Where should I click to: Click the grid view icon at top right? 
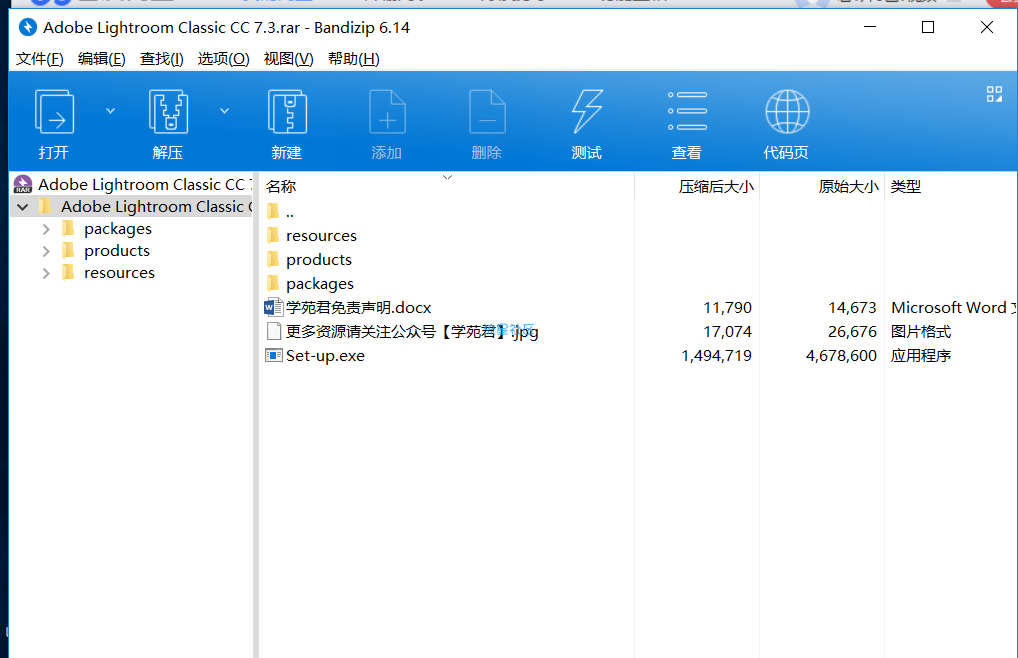pyautogui.click(x=994, y=94)
